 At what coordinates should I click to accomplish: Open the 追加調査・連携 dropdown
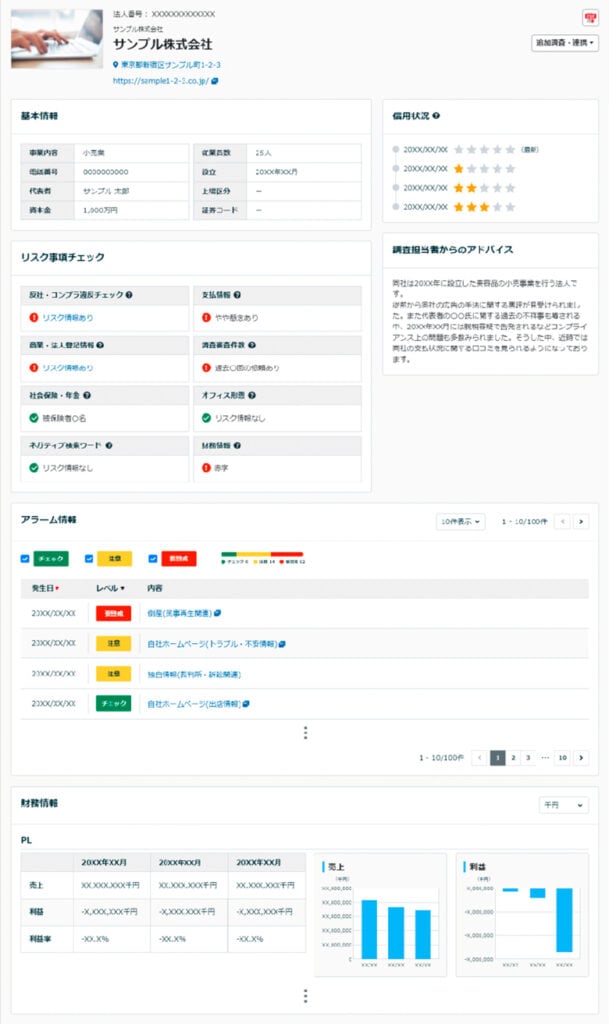[x=565, y=43]
